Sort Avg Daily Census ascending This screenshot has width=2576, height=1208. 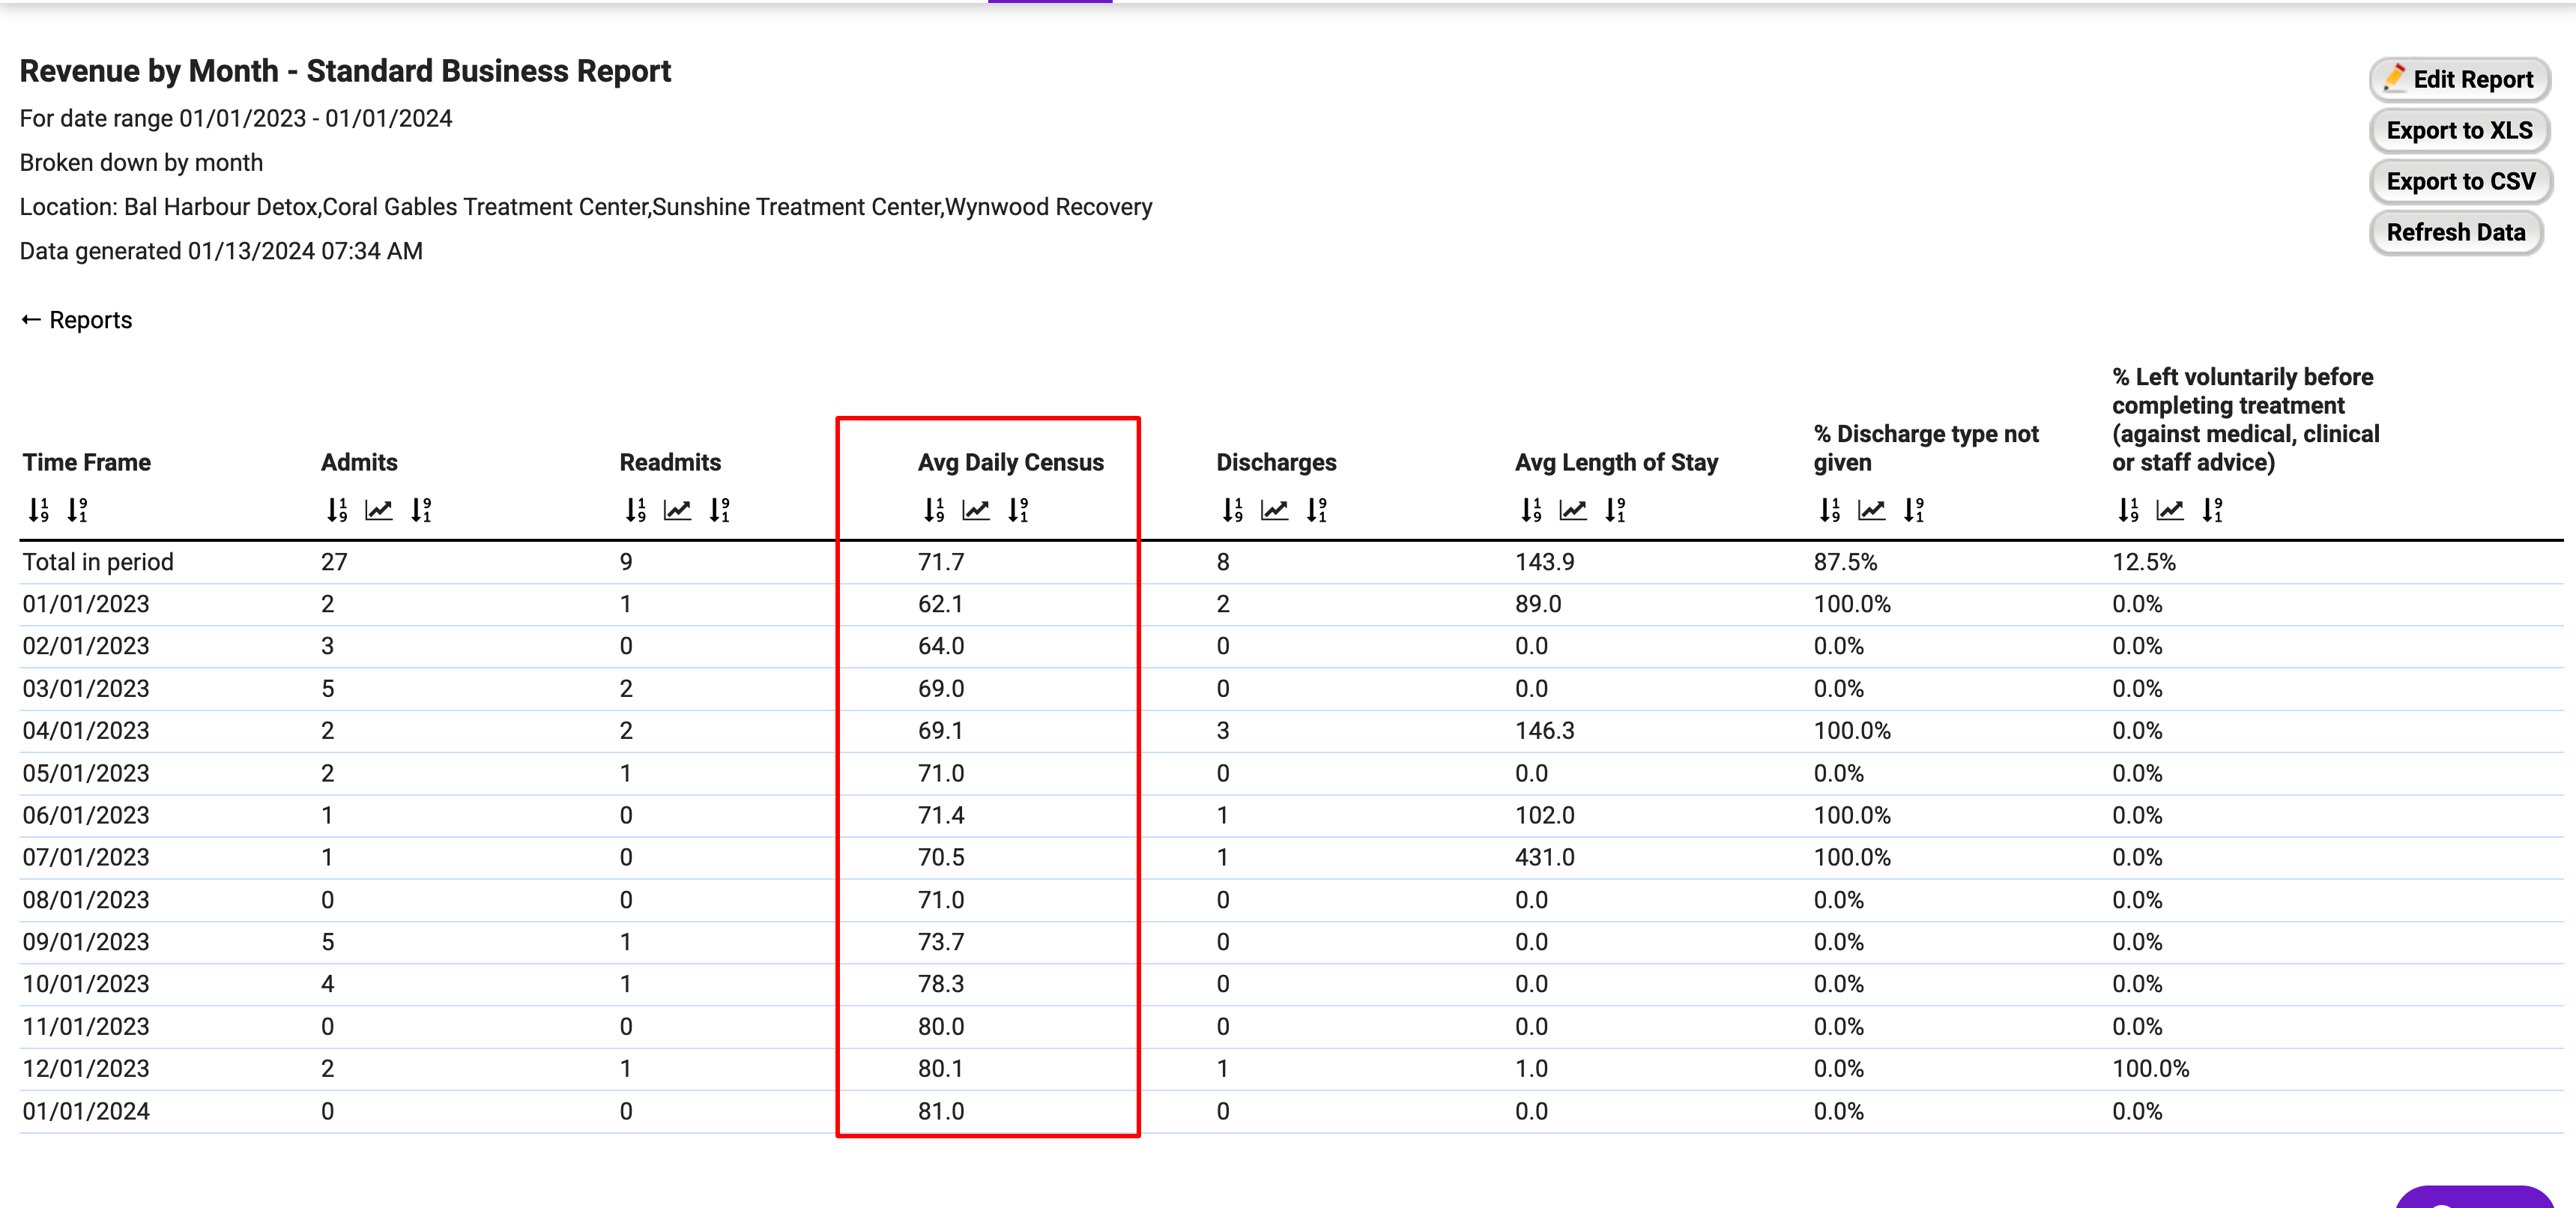tap(934, 510)
